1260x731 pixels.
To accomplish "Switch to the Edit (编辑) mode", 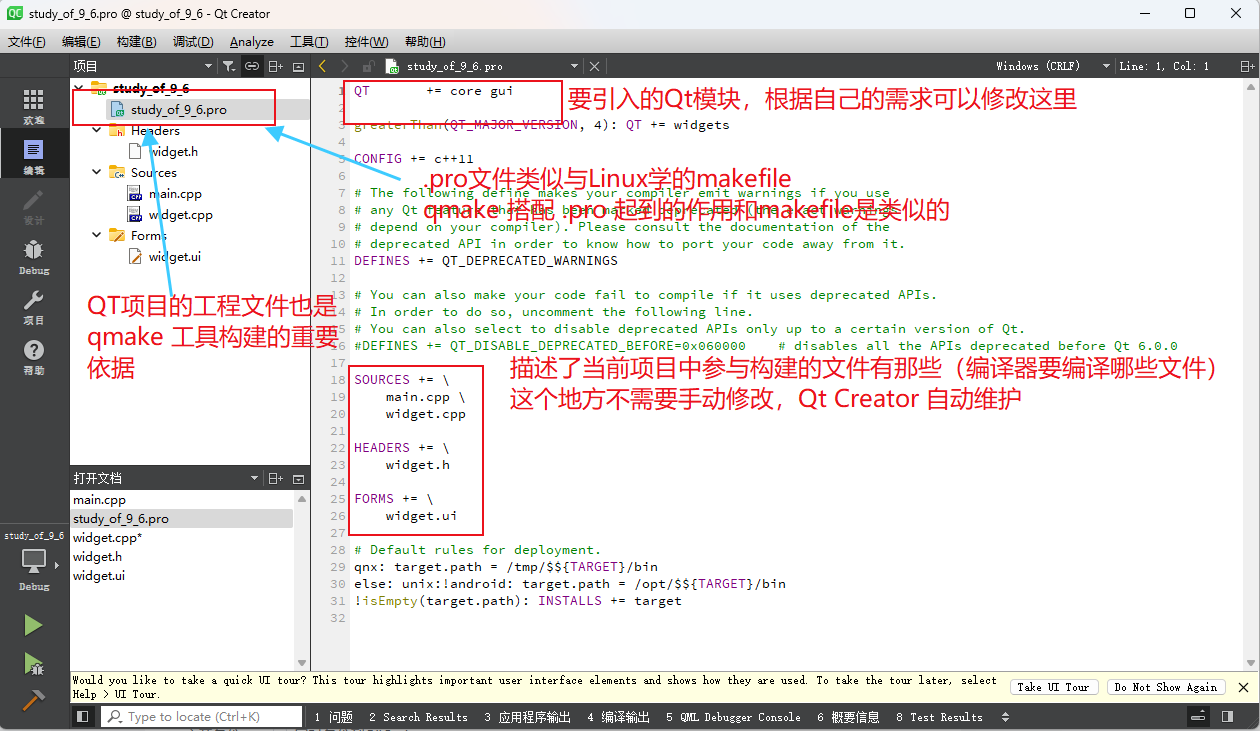I will coord(33,157).
